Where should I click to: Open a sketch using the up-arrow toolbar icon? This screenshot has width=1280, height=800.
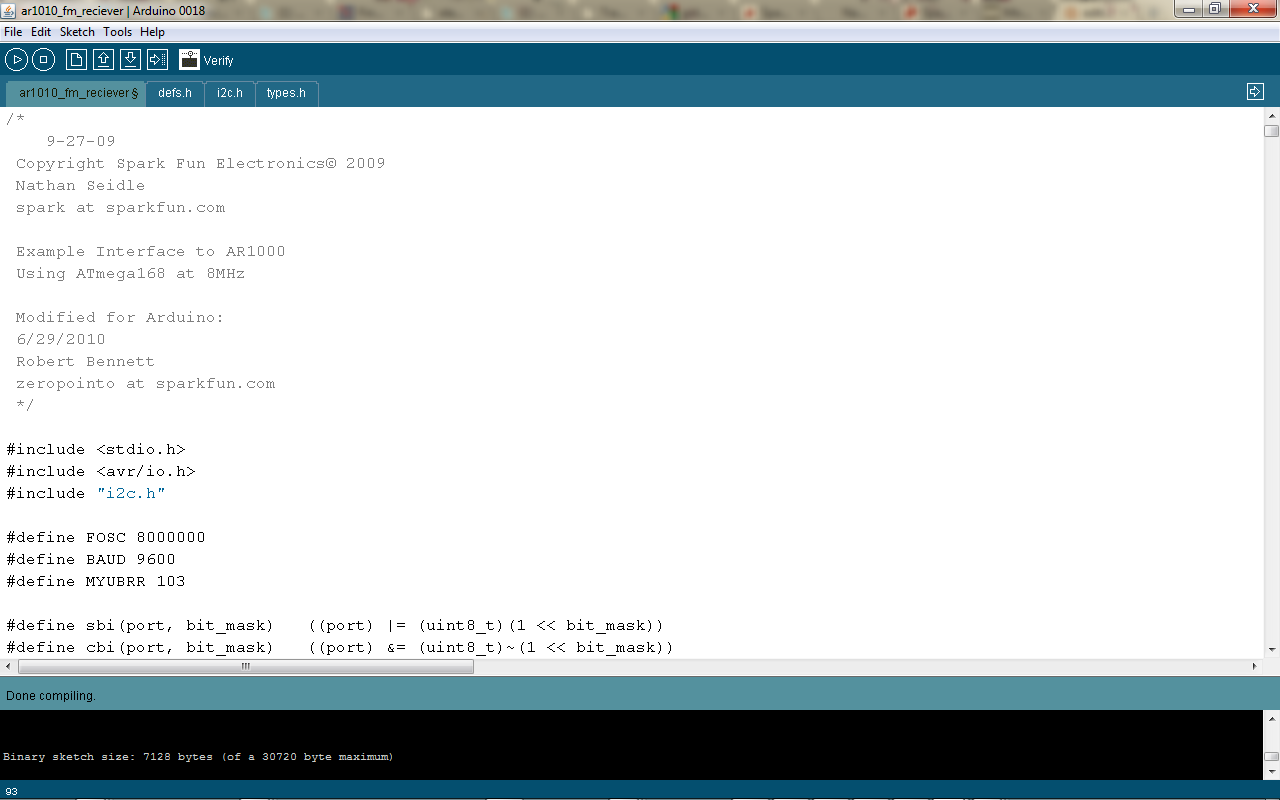(103, 59)
